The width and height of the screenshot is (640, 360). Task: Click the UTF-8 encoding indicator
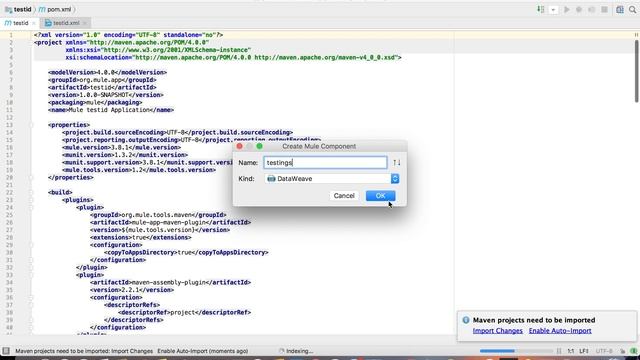(604, 351)
